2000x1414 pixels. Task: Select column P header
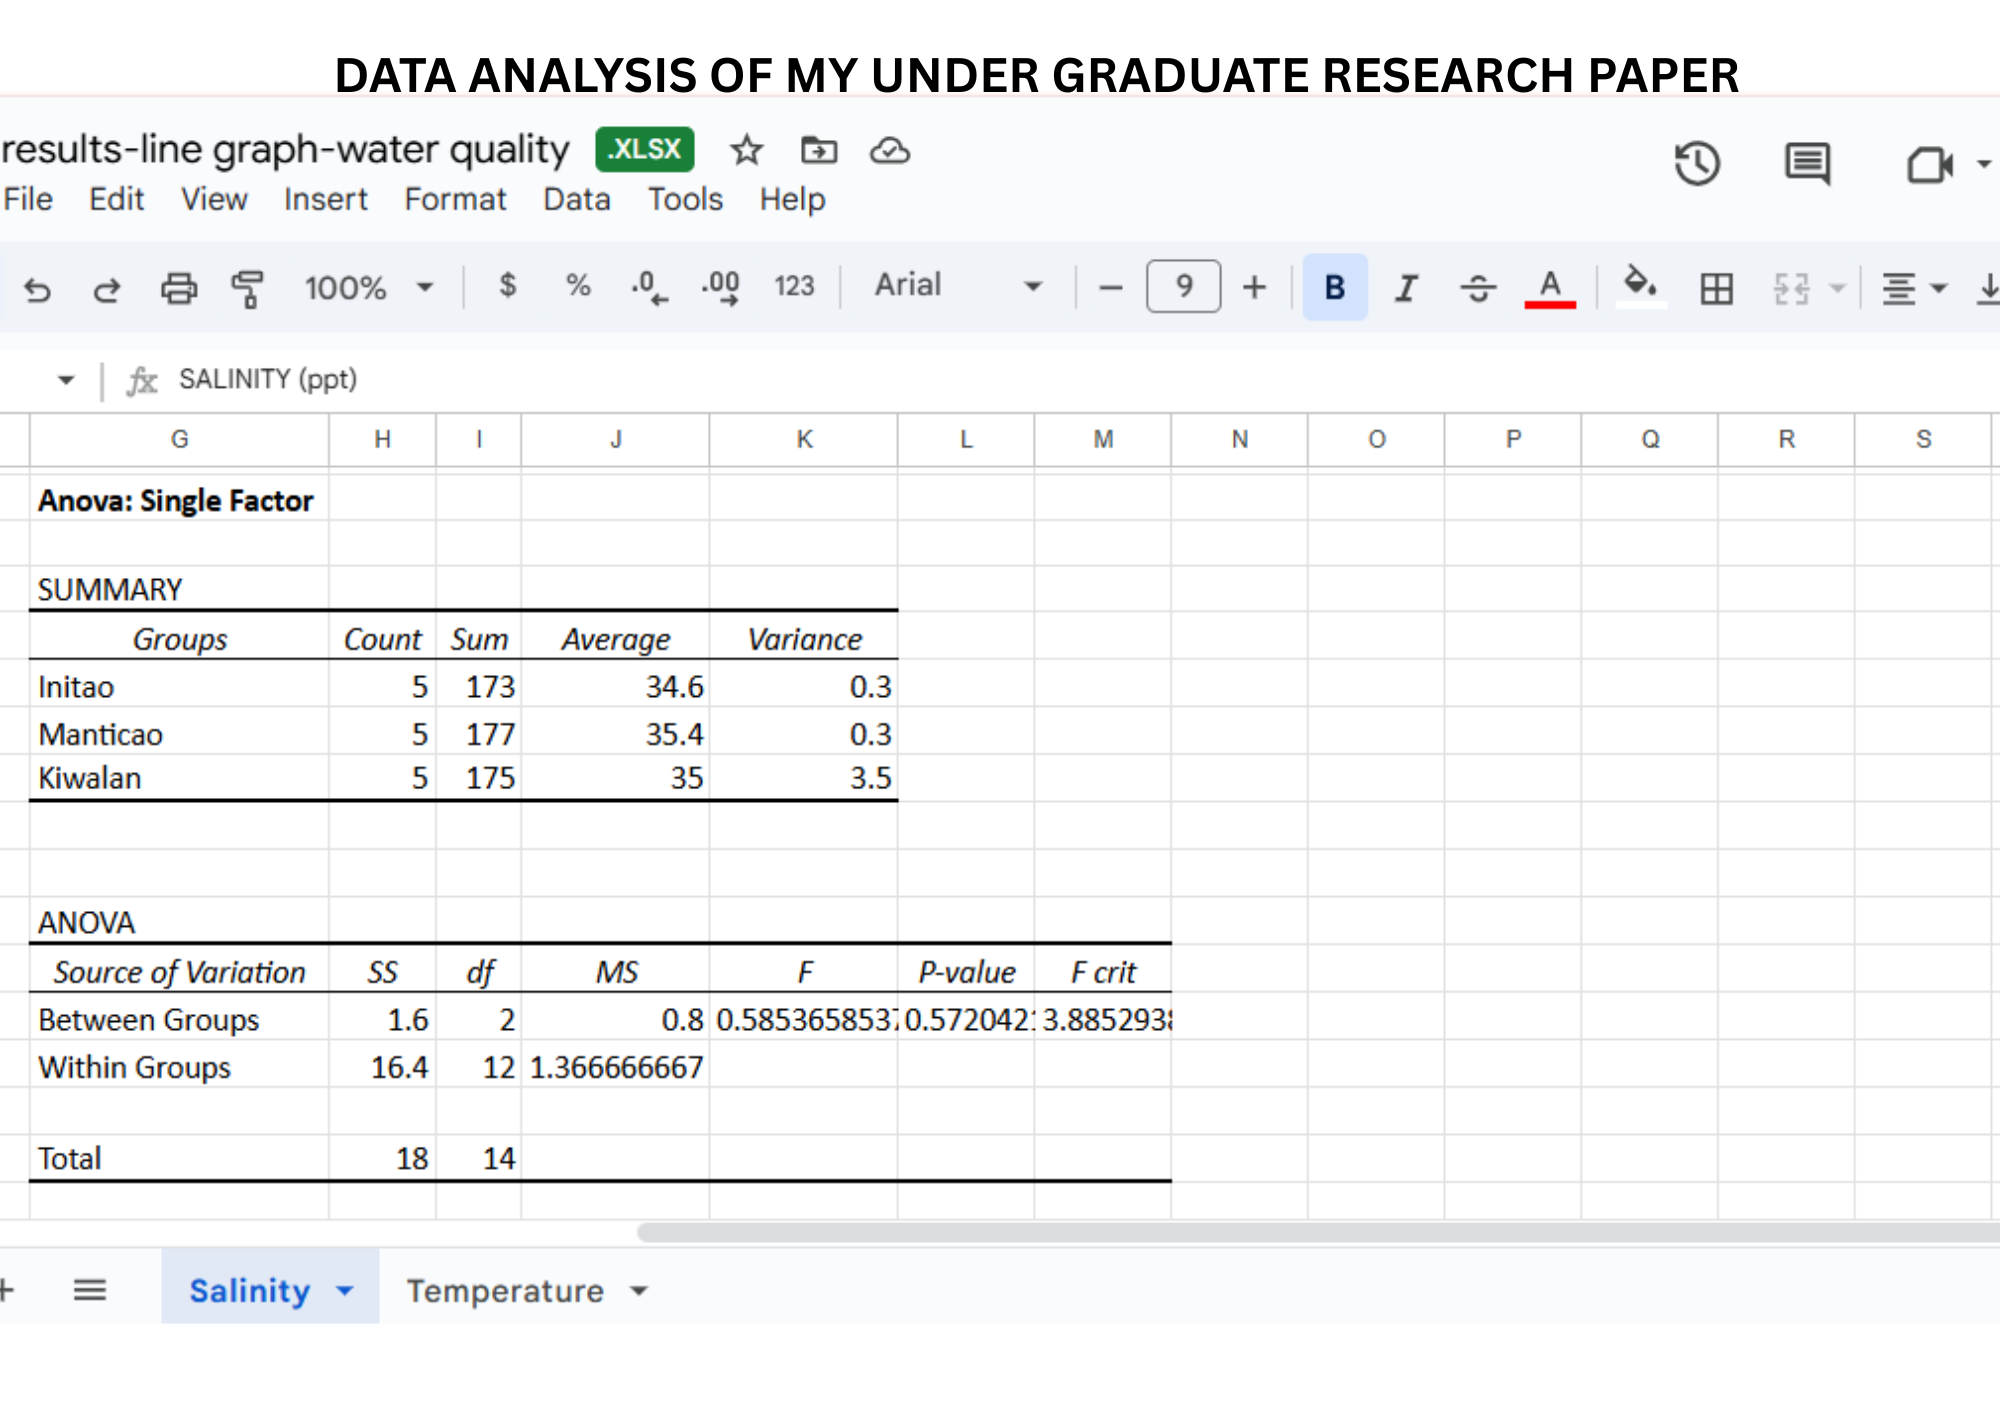(x=1513, y=440)
